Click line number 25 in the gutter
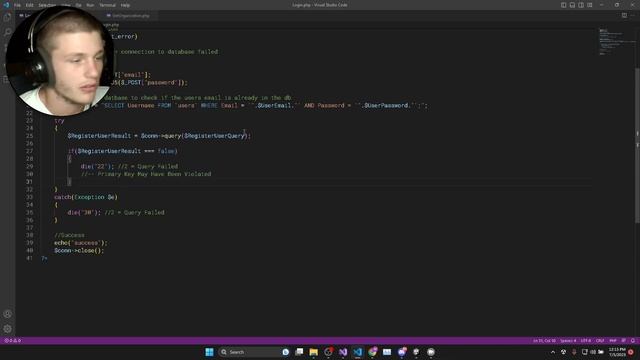This screenshot has width=640, height=360. point(29,136)
